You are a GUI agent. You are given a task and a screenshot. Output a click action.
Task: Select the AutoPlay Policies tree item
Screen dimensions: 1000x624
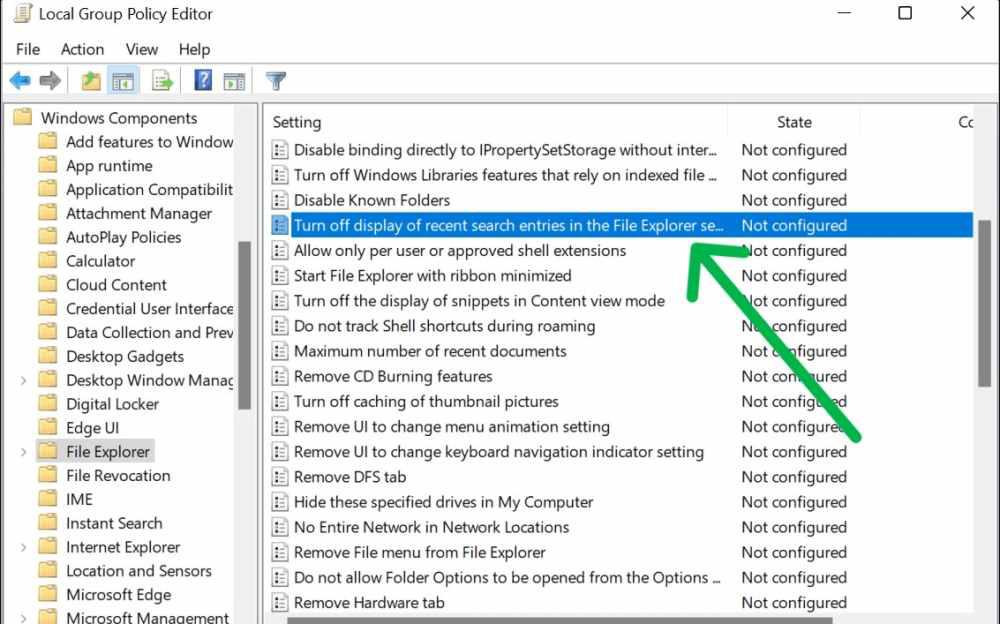(124, 237)
